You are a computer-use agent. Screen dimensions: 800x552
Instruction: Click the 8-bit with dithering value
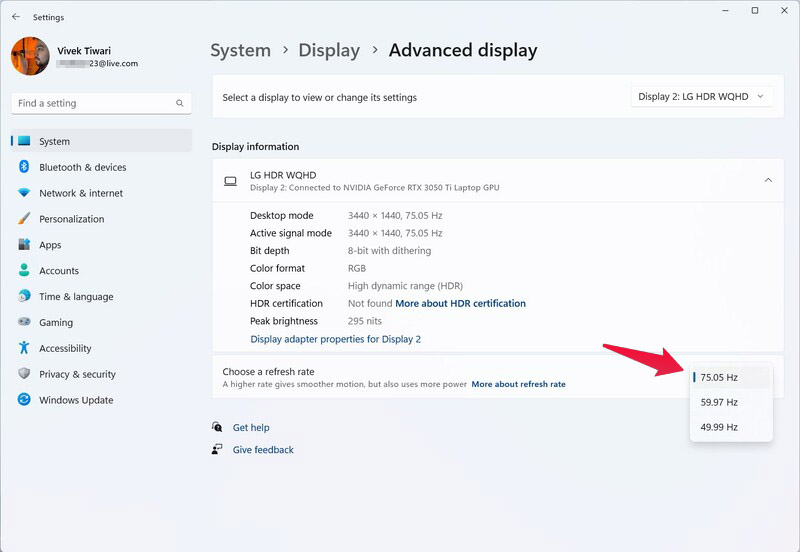(389, 250)
